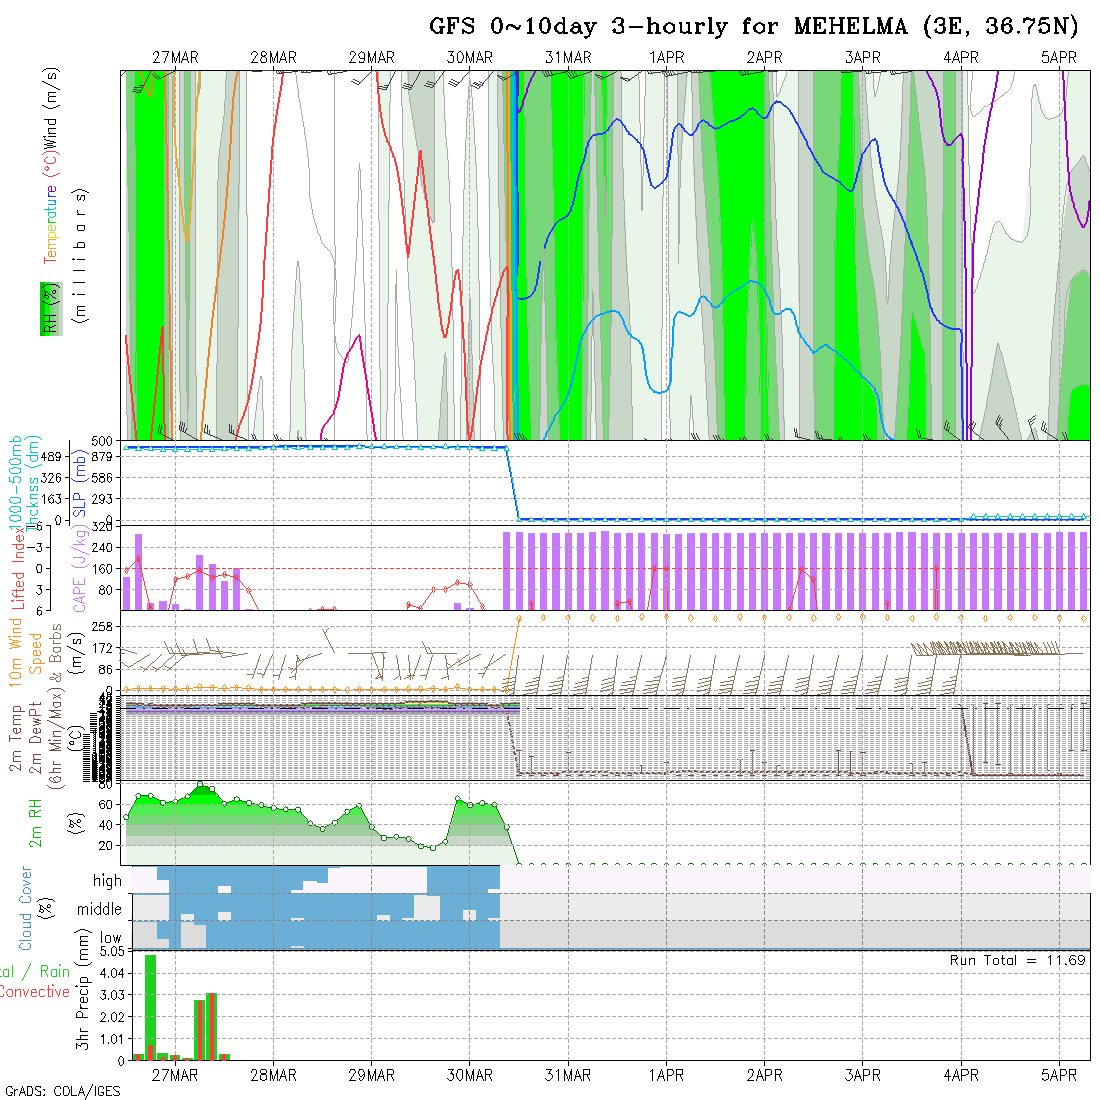The image size is (1100, 1100).
Task: Click the 3APR label on top axis
Action: click(x=862, y=58)
